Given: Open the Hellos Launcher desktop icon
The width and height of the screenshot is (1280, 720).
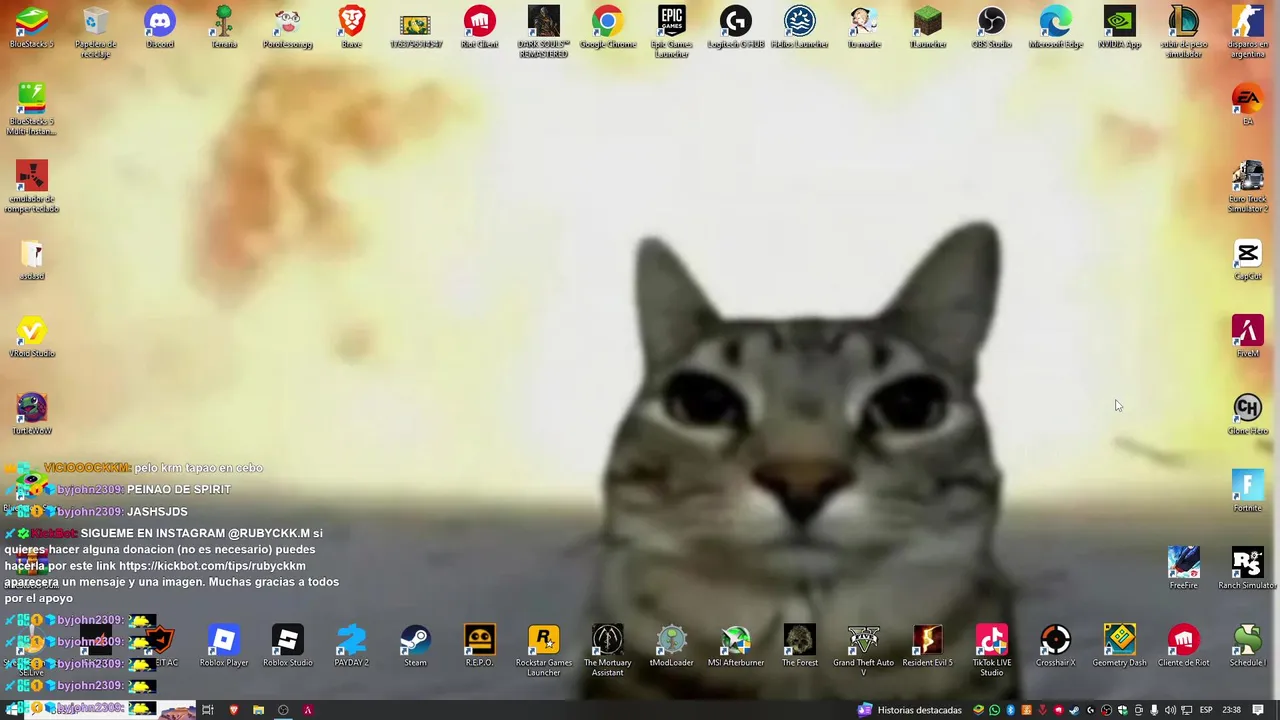Looking at the screenshot, I should [800, 28].
